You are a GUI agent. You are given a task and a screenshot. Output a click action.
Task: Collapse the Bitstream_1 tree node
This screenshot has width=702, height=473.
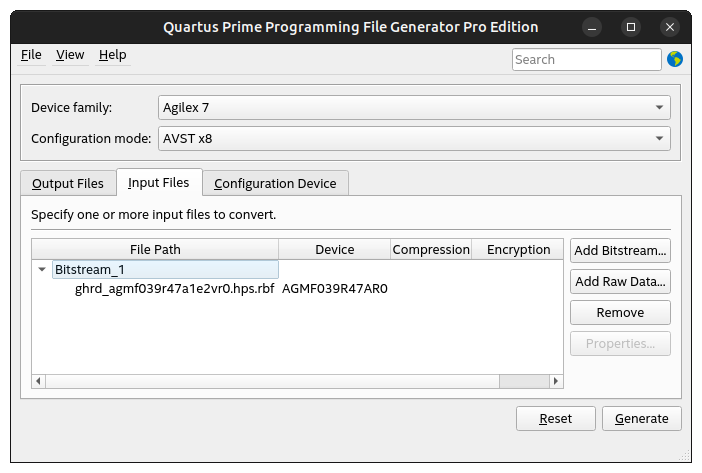pyautogui.click(x=42, y=269)
